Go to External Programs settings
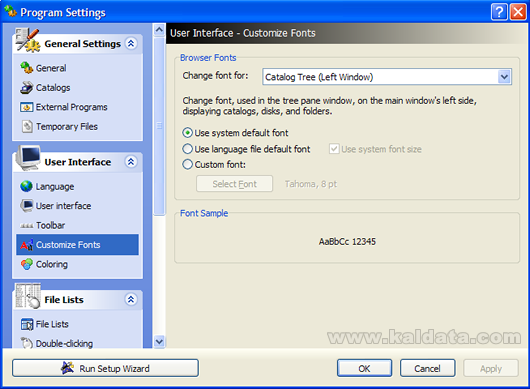 pyautogui.click(x=72, y=107)
